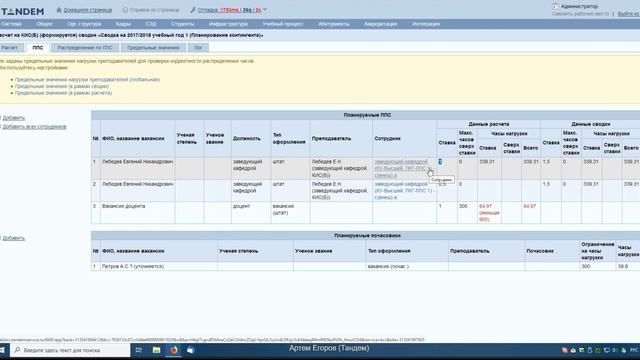Click the Выйти logout link
Image resolution: width=640 pixels, height=360 pixels.
pyautogui.click(x=628, y=14)
